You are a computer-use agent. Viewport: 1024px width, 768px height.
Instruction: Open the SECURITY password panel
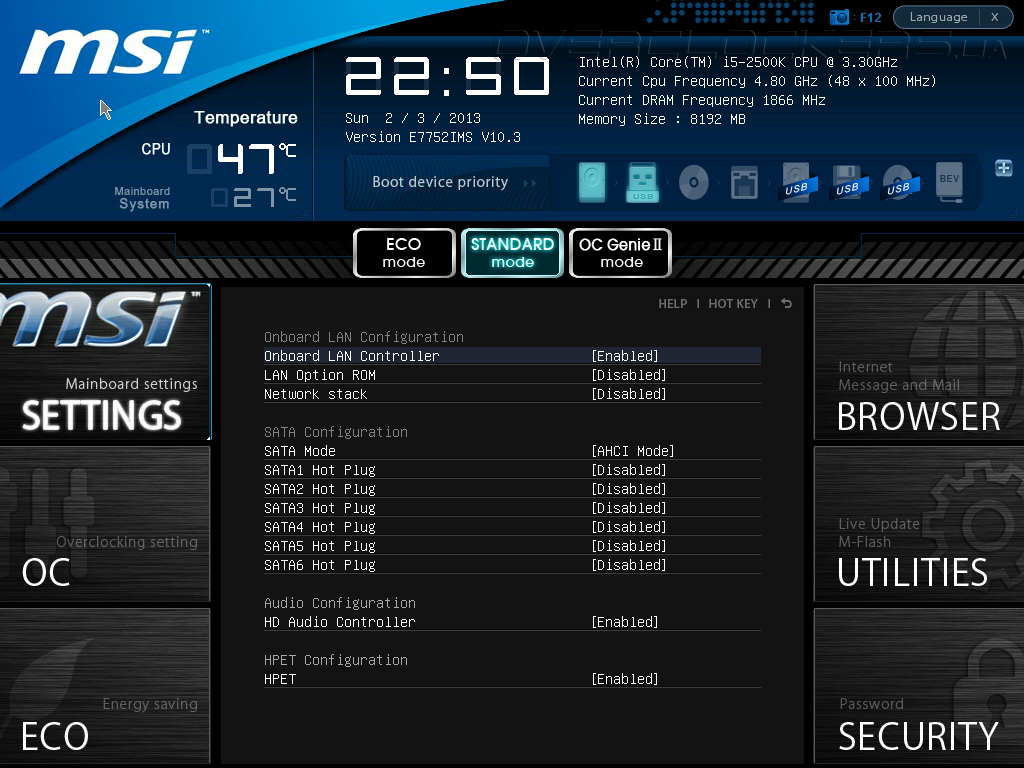coord(919,686)
